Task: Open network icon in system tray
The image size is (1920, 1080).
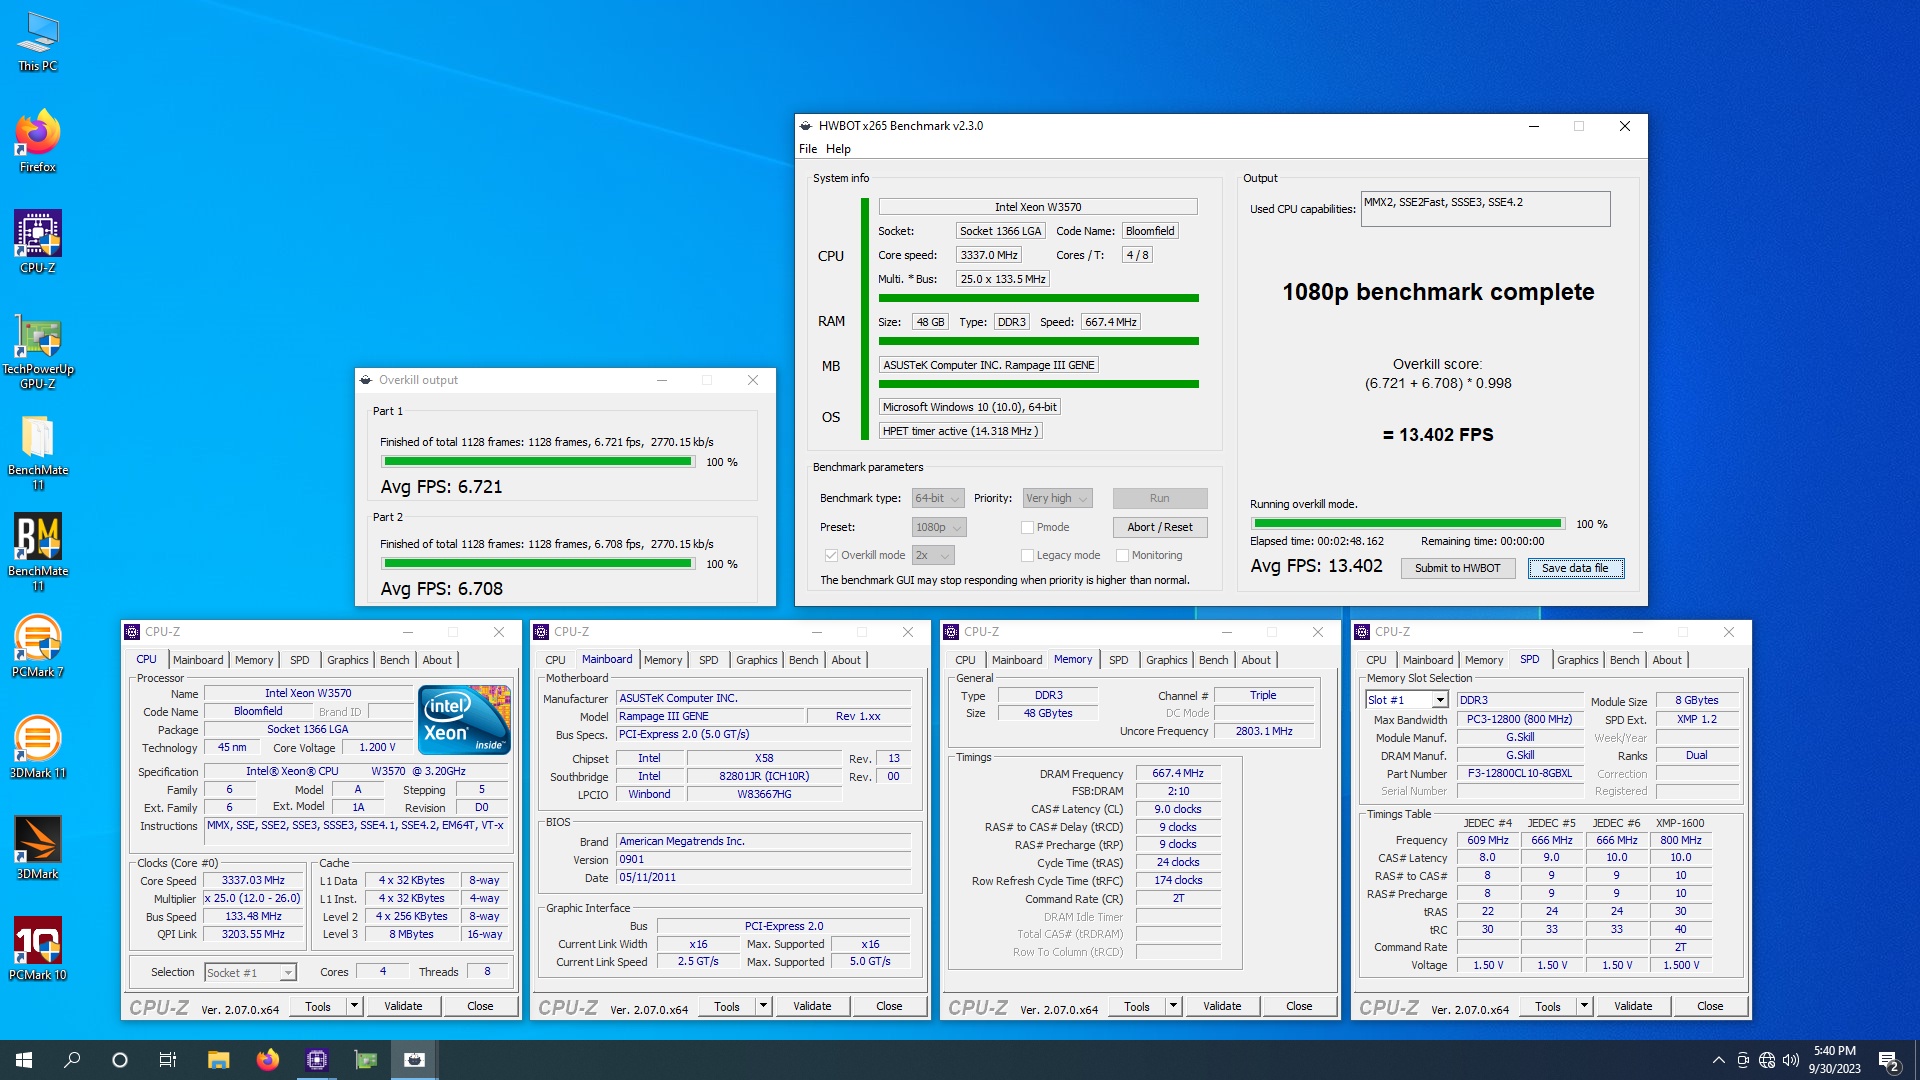Action: [x=1767, y=1060]
